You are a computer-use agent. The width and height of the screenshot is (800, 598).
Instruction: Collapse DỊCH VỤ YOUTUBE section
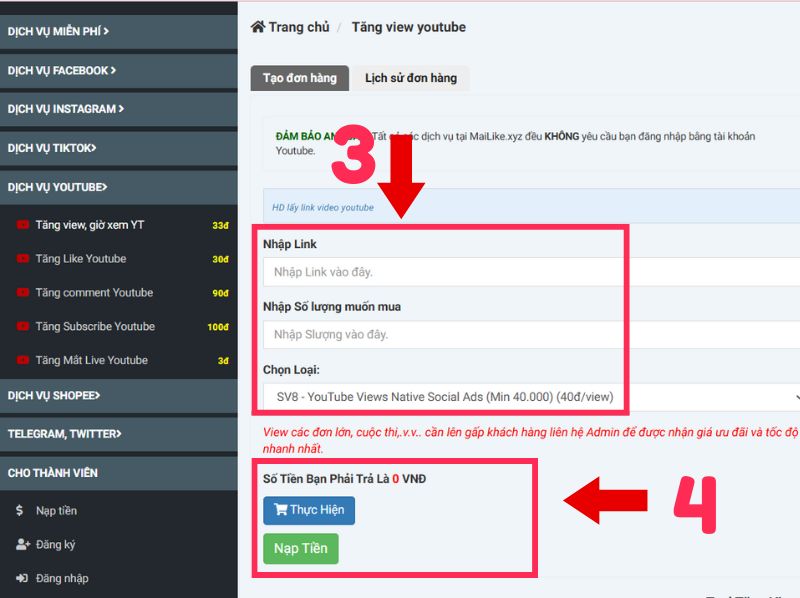(x=118, y=187)
